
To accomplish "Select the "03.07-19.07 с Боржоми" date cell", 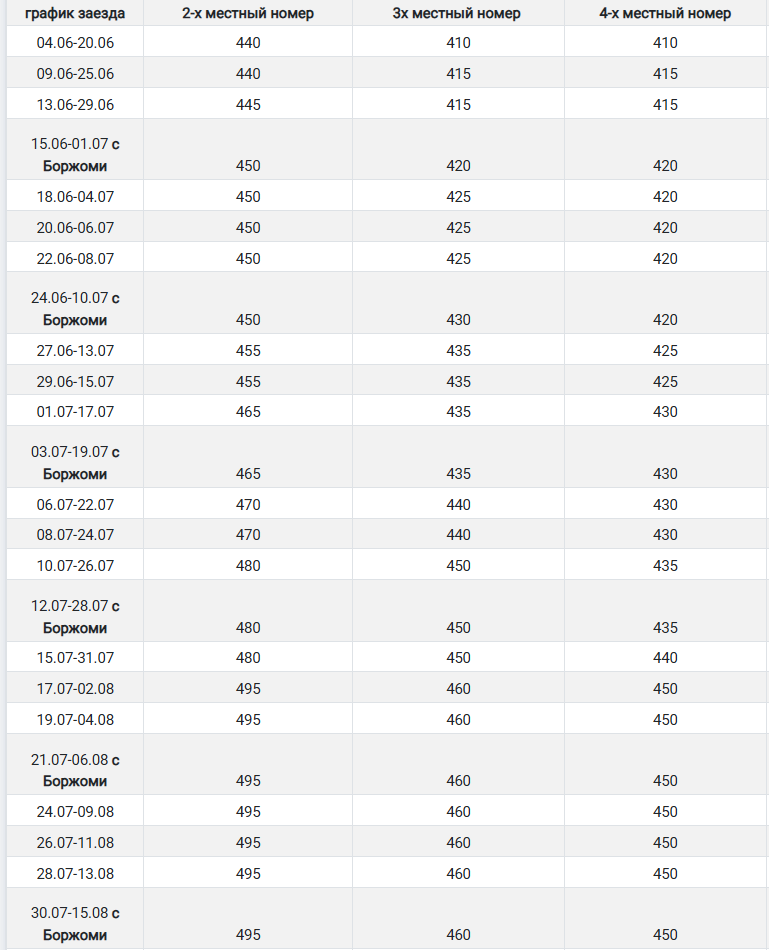I will (x=75, y=463).
